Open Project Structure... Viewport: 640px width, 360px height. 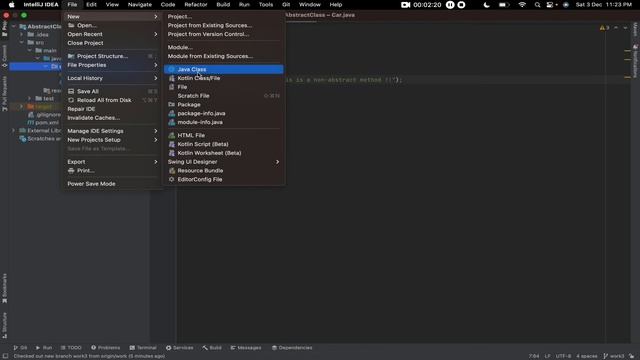coord(112,56)
